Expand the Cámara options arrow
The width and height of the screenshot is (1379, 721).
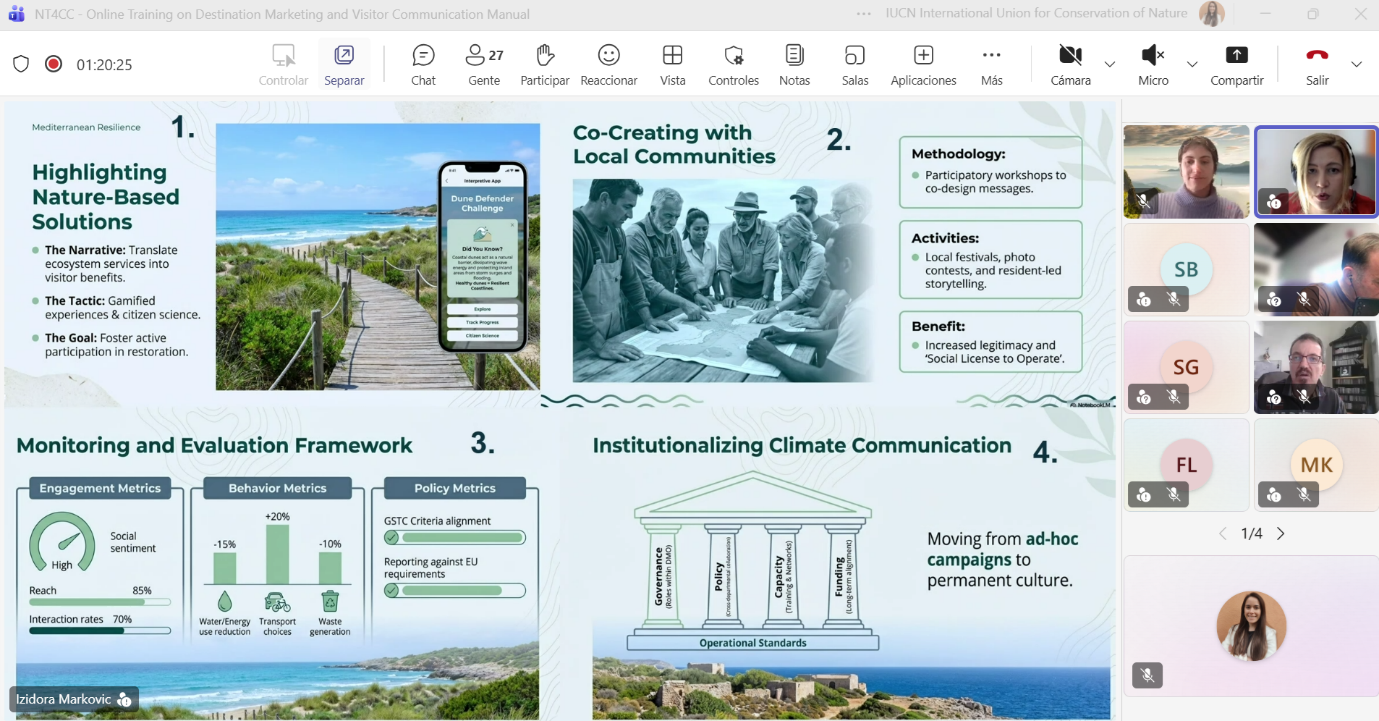point(1109,64)
